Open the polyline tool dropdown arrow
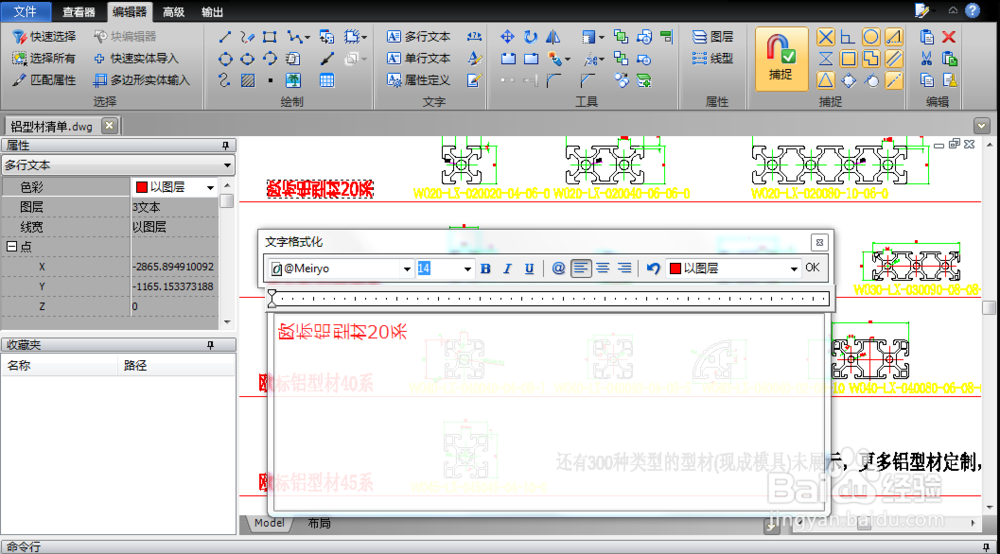 [x=307, y=38]
